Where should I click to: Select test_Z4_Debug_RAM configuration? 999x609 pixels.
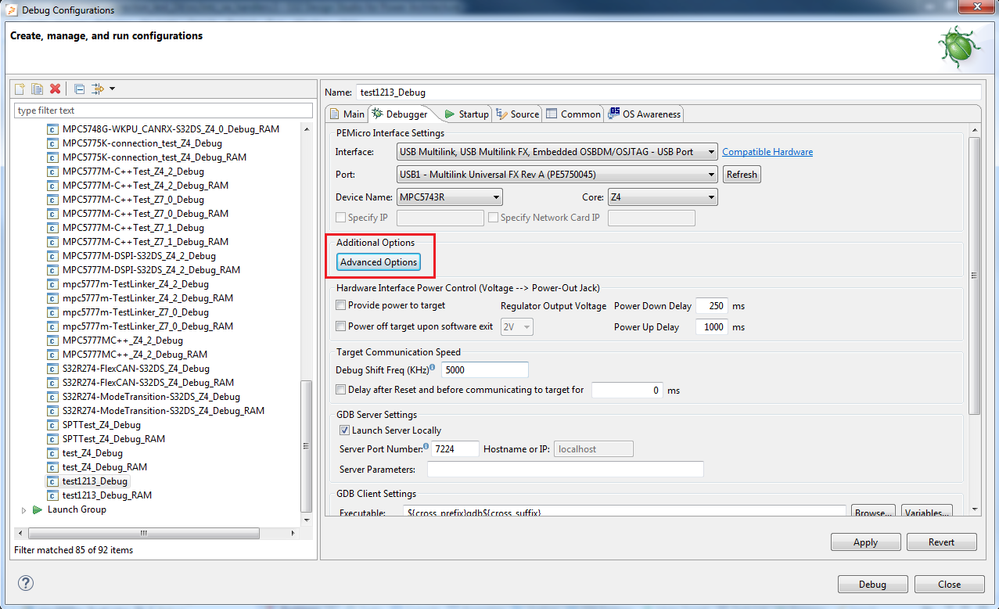pyautogui.click(x=104, y=467)
